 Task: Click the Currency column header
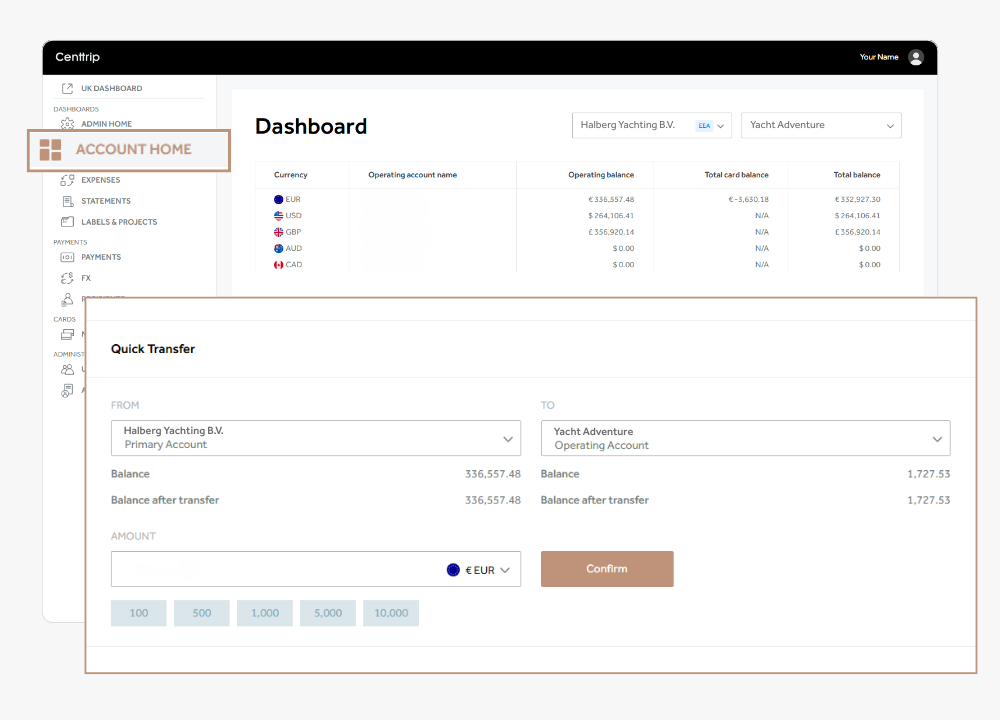[x=291, y=175]
